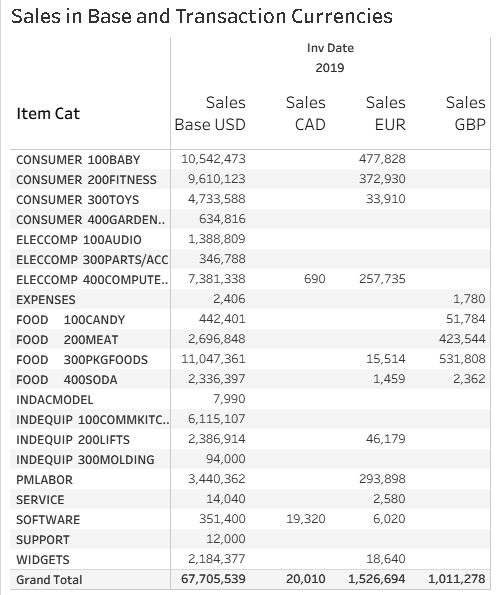498x595 pixels.
Task: Click the 257,735 EUR sales value
Action: coord(382,279)
